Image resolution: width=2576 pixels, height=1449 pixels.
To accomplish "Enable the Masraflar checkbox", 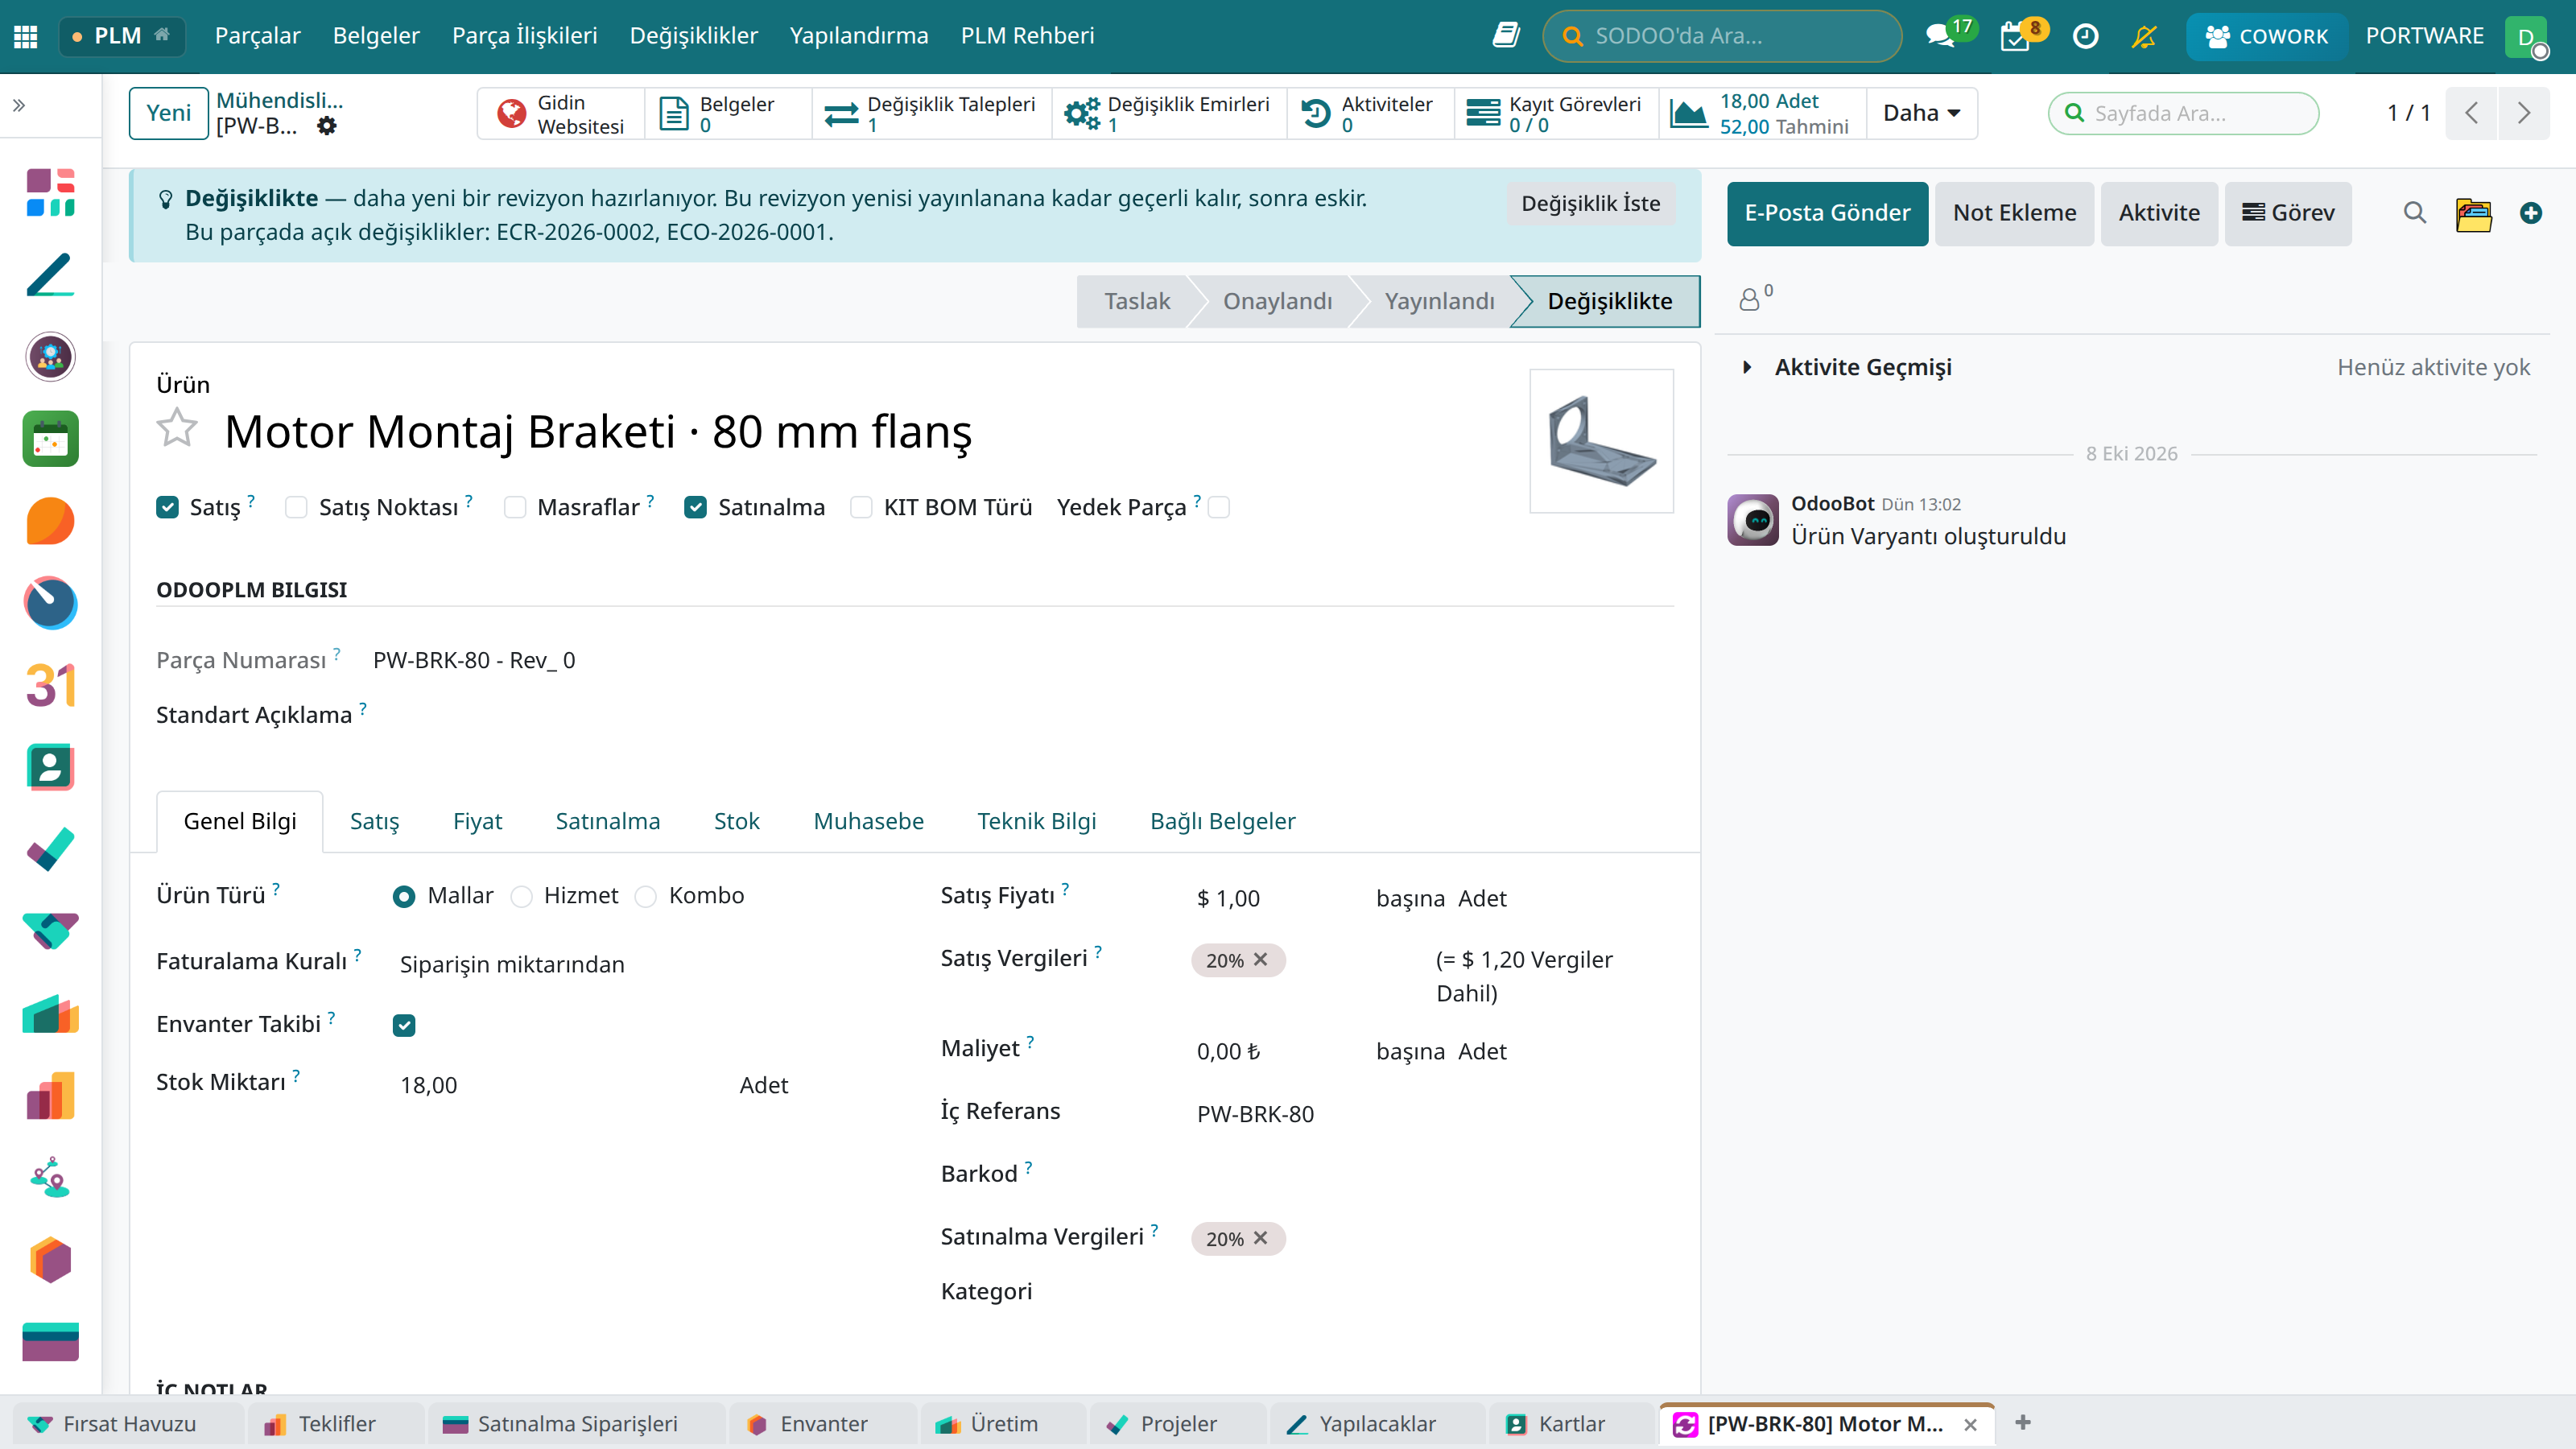I will point(514,507).
